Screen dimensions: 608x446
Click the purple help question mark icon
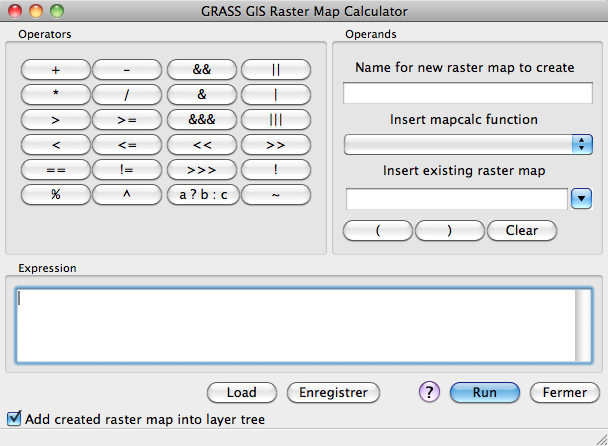click(x=429, y=392)
